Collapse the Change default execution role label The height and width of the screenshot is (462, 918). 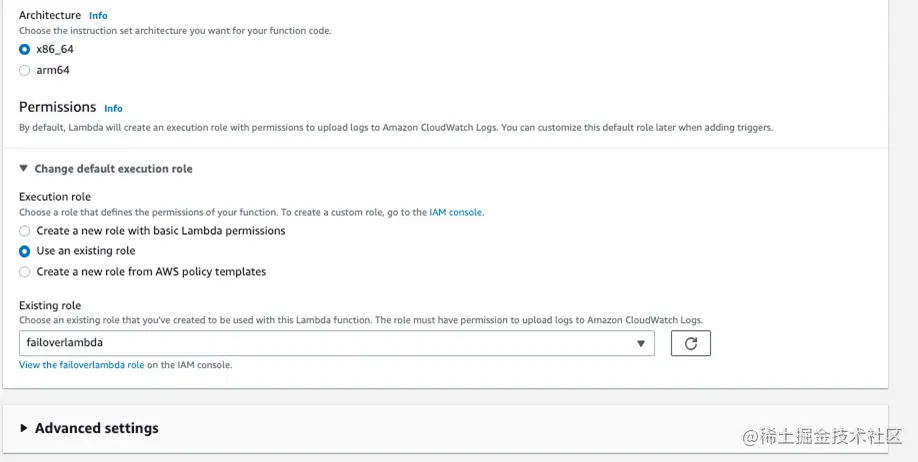pyautogui.click(x=113, y=169)
